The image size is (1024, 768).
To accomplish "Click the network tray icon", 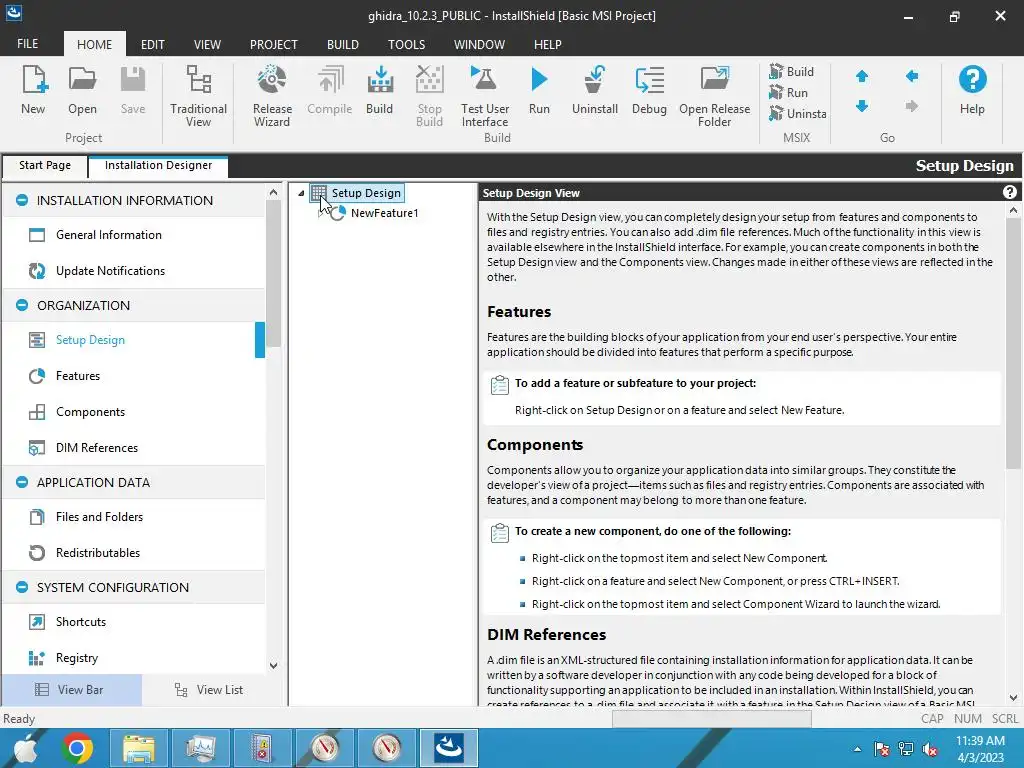I will [906, 748].
